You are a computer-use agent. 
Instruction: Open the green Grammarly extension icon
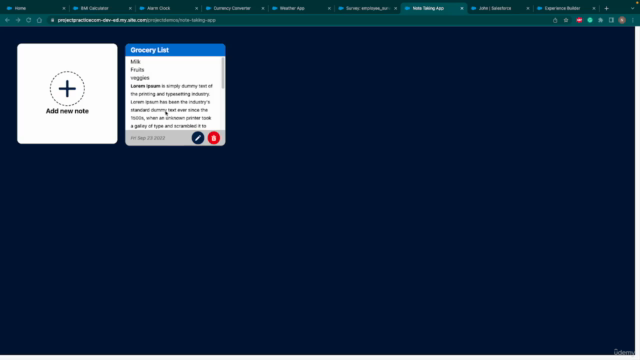pyautogui.click(x=590, y=20)
